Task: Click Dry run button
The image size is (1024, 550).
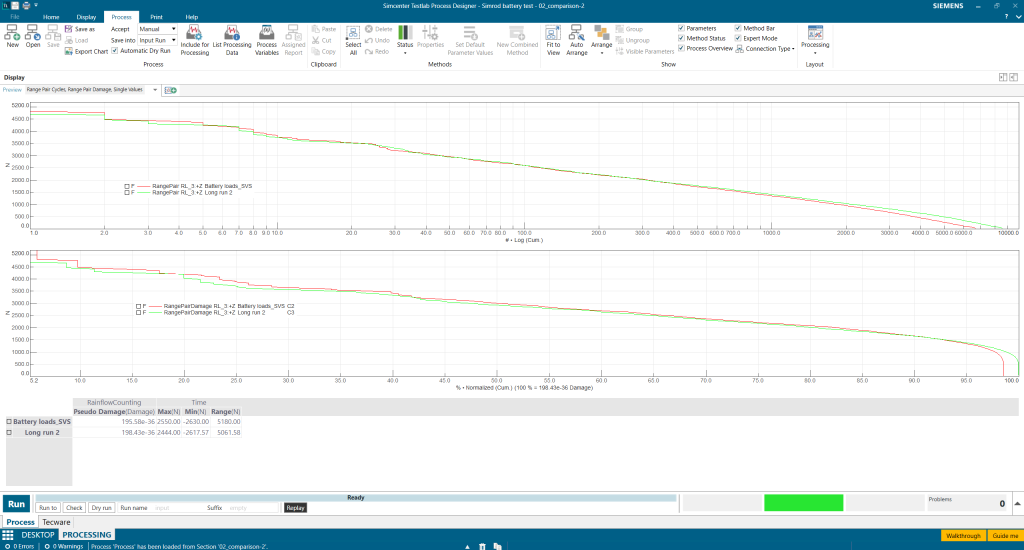Action: pos(101,508)
